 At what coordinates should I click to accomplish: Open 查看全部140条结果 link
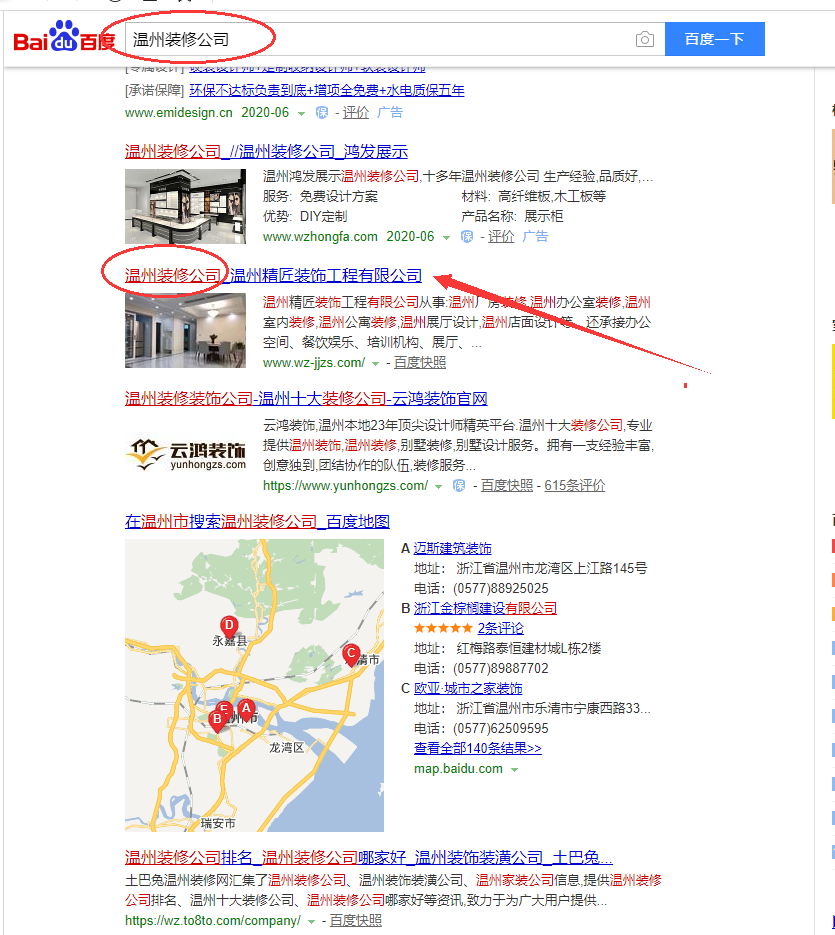tap(477, 748)
